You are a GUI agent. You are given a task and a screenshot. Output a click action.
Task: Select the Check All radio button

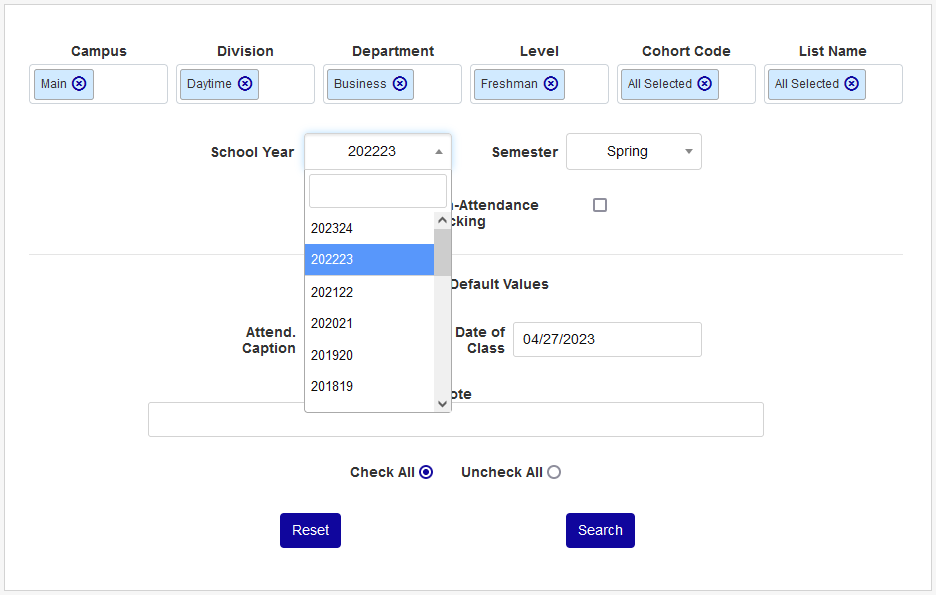click(x=426, y=472)
